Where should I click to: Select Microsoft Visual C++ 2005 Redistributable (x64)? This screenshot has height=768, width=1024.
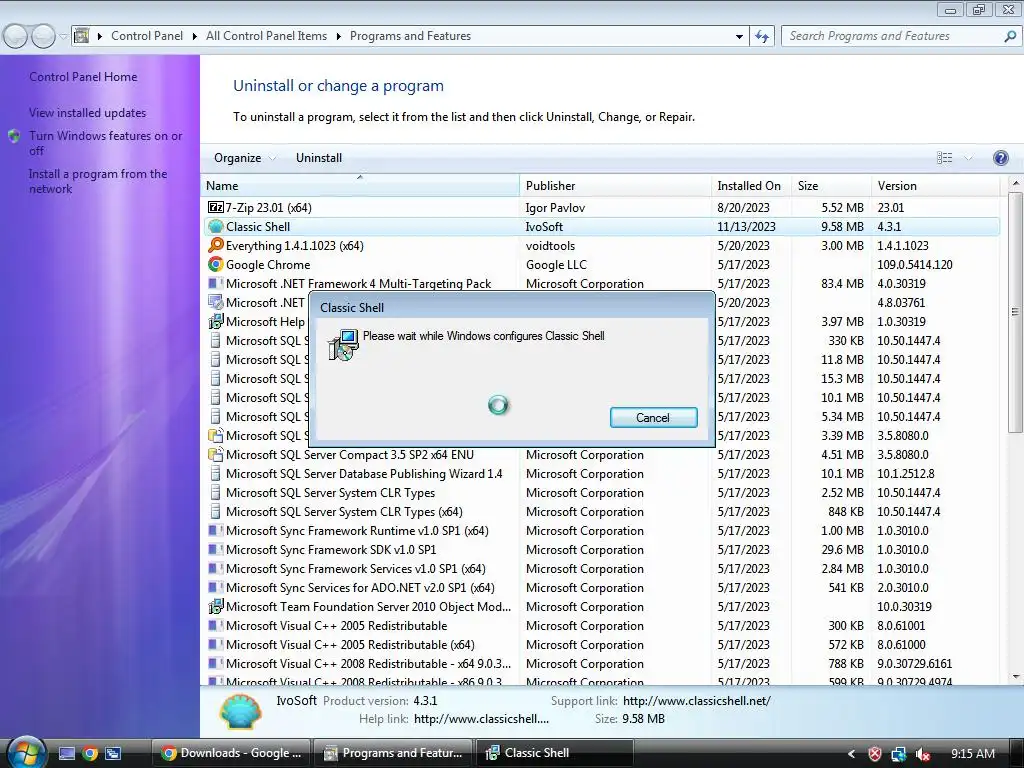click(601, 645)
